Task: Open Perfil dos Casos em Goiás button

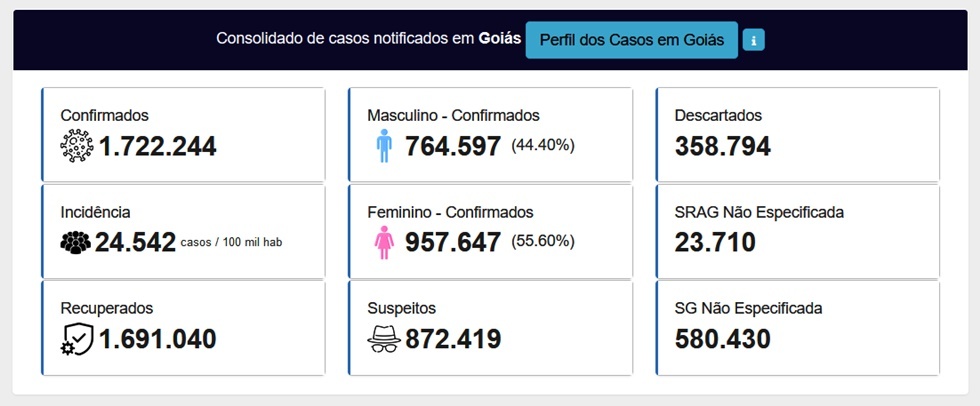Action: pos(631,40)
